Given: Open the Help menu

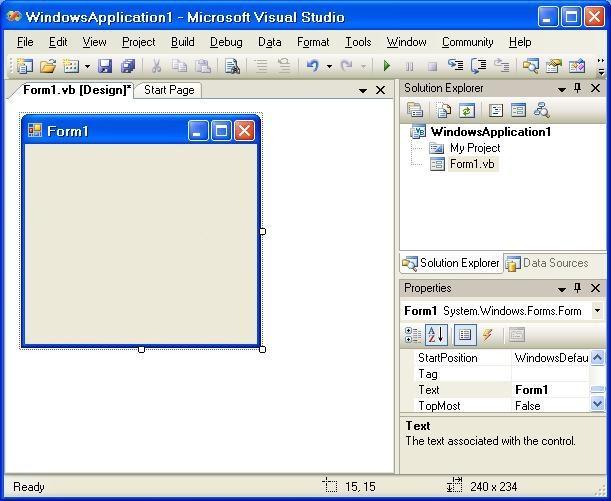Looking at the screenshot, I should (x=520, y=42).
